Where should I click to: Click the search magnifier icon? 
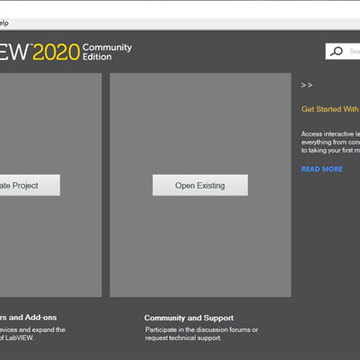(x=336, y=51)
